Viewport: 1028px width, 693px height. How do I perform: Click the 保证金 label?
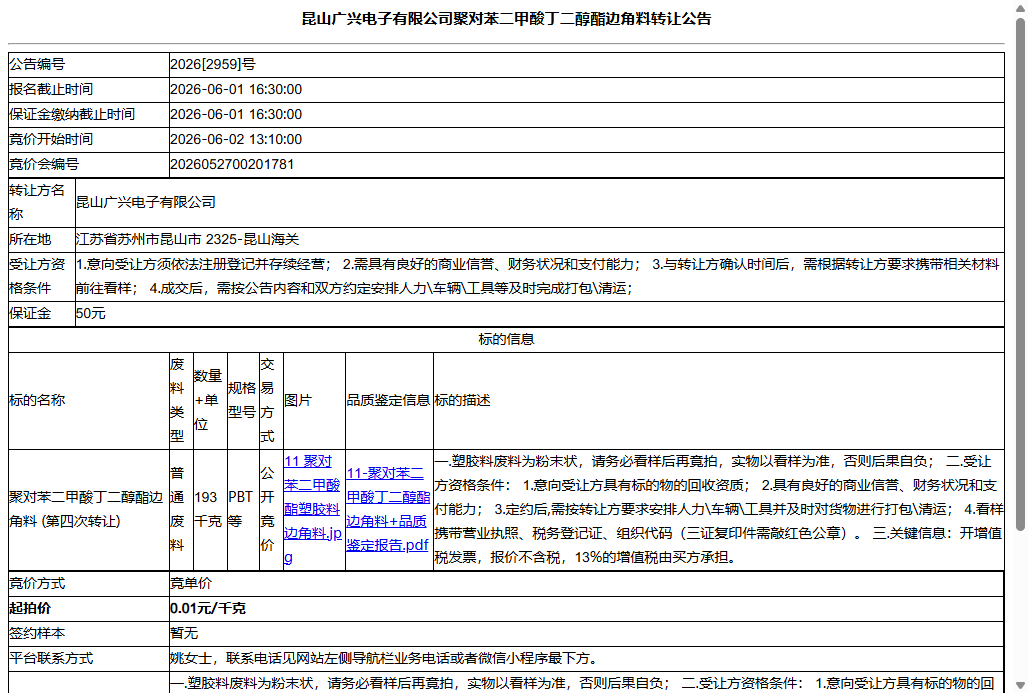point(30,314)
